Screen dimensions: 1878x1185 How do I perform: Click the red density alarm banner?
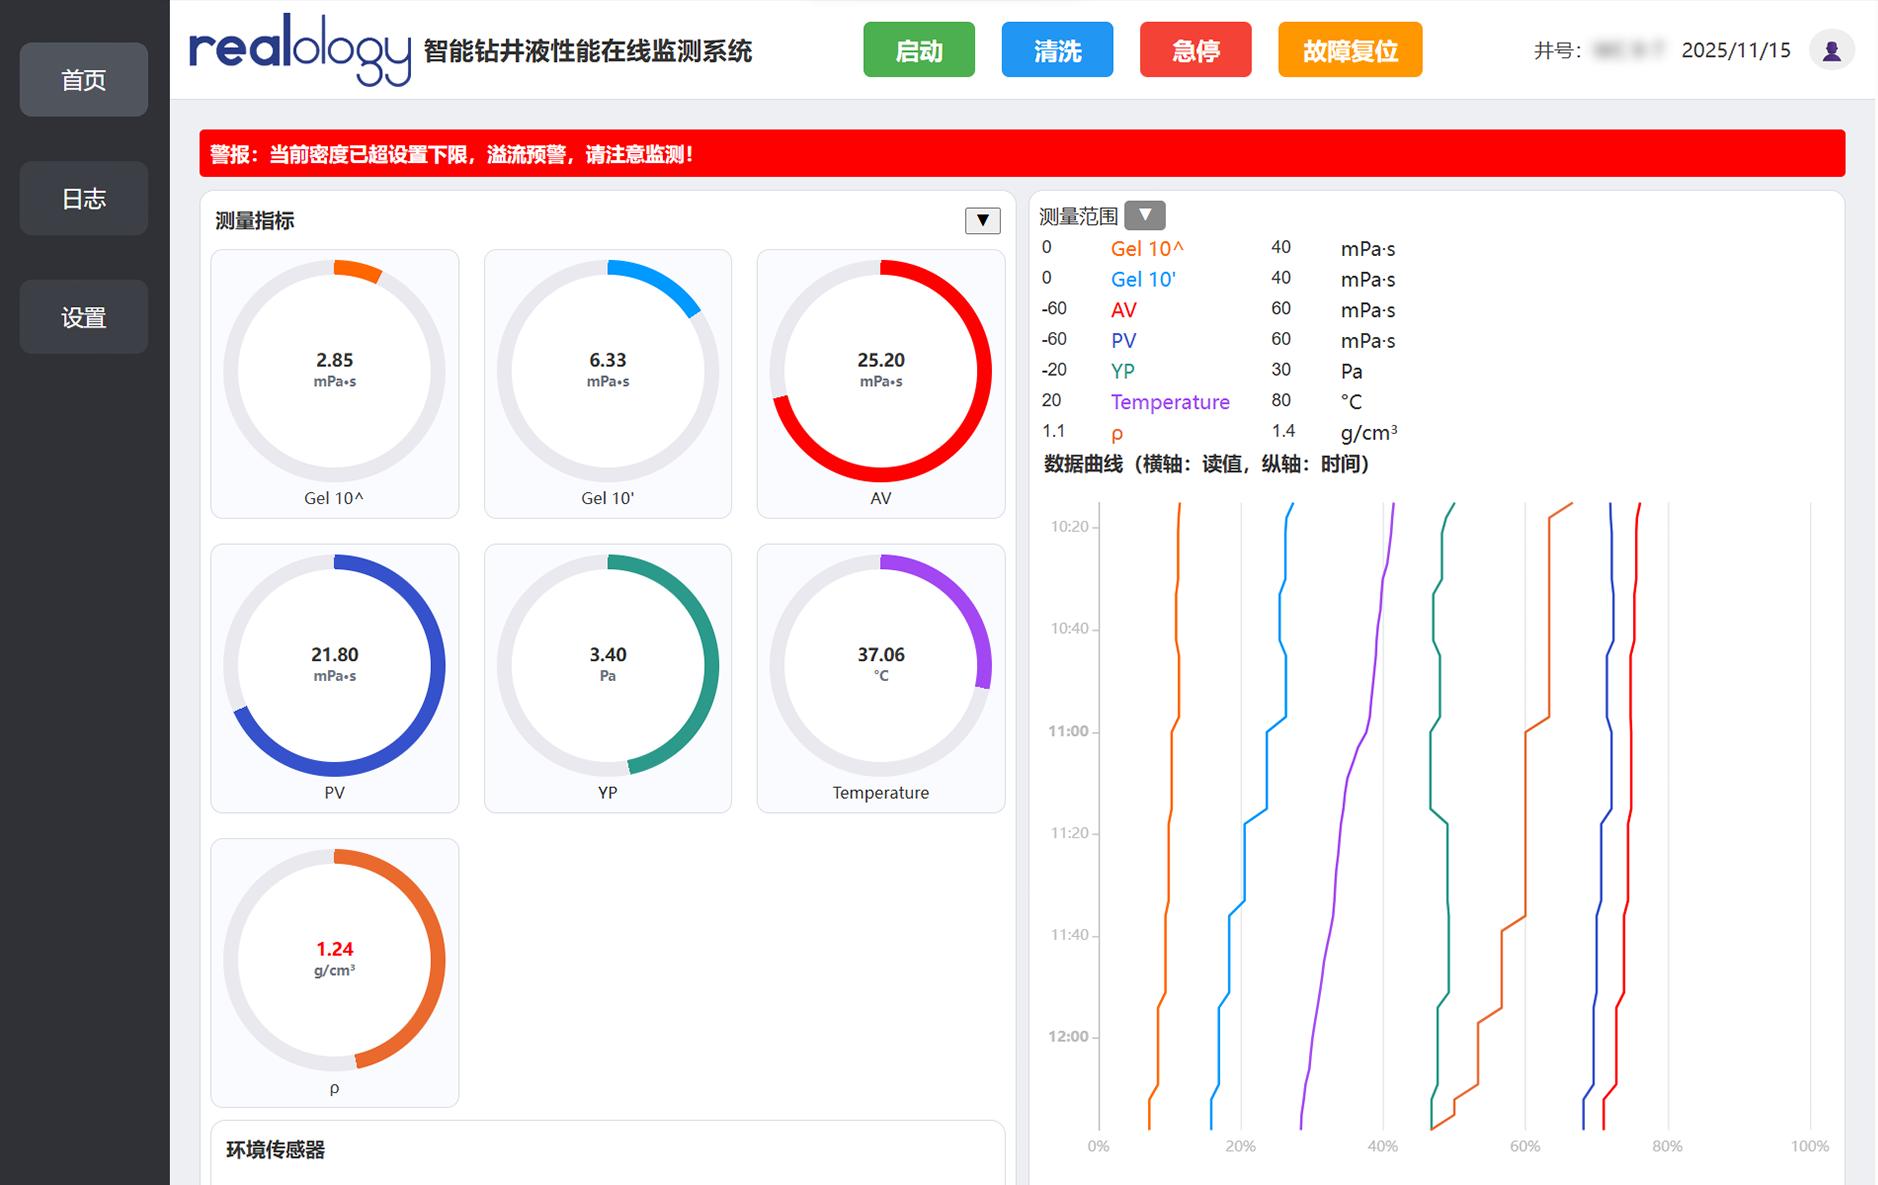click(1022, 154)
